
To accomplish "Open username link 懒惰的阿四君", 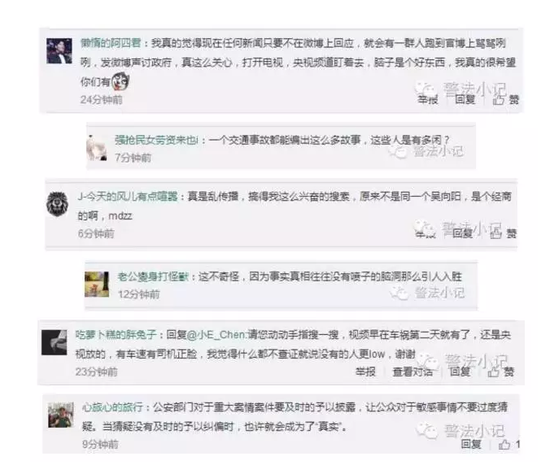I will [x=111, y=43].
